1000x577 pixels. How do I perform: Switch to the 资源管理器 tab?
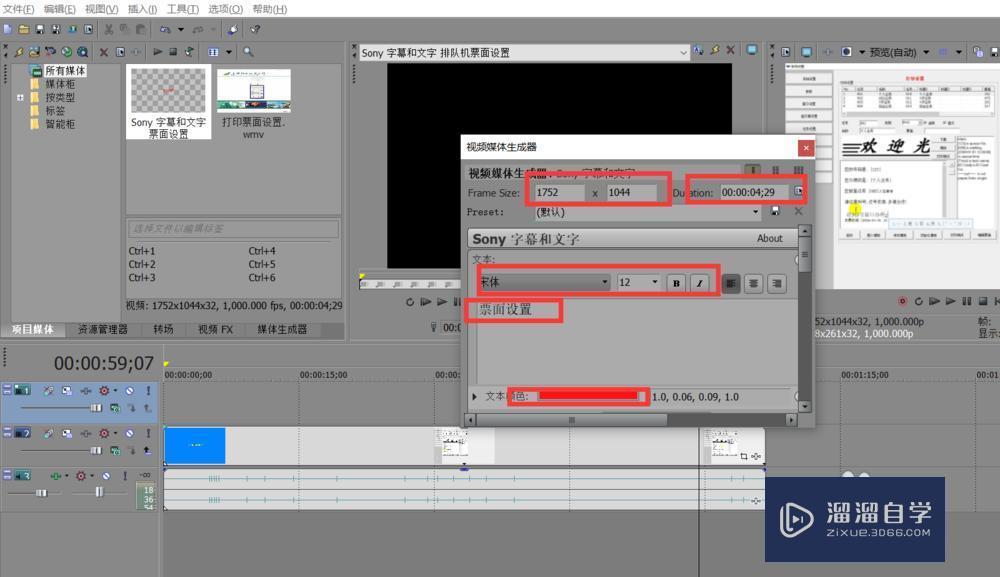pyautogui.click(x=103, y=329)
